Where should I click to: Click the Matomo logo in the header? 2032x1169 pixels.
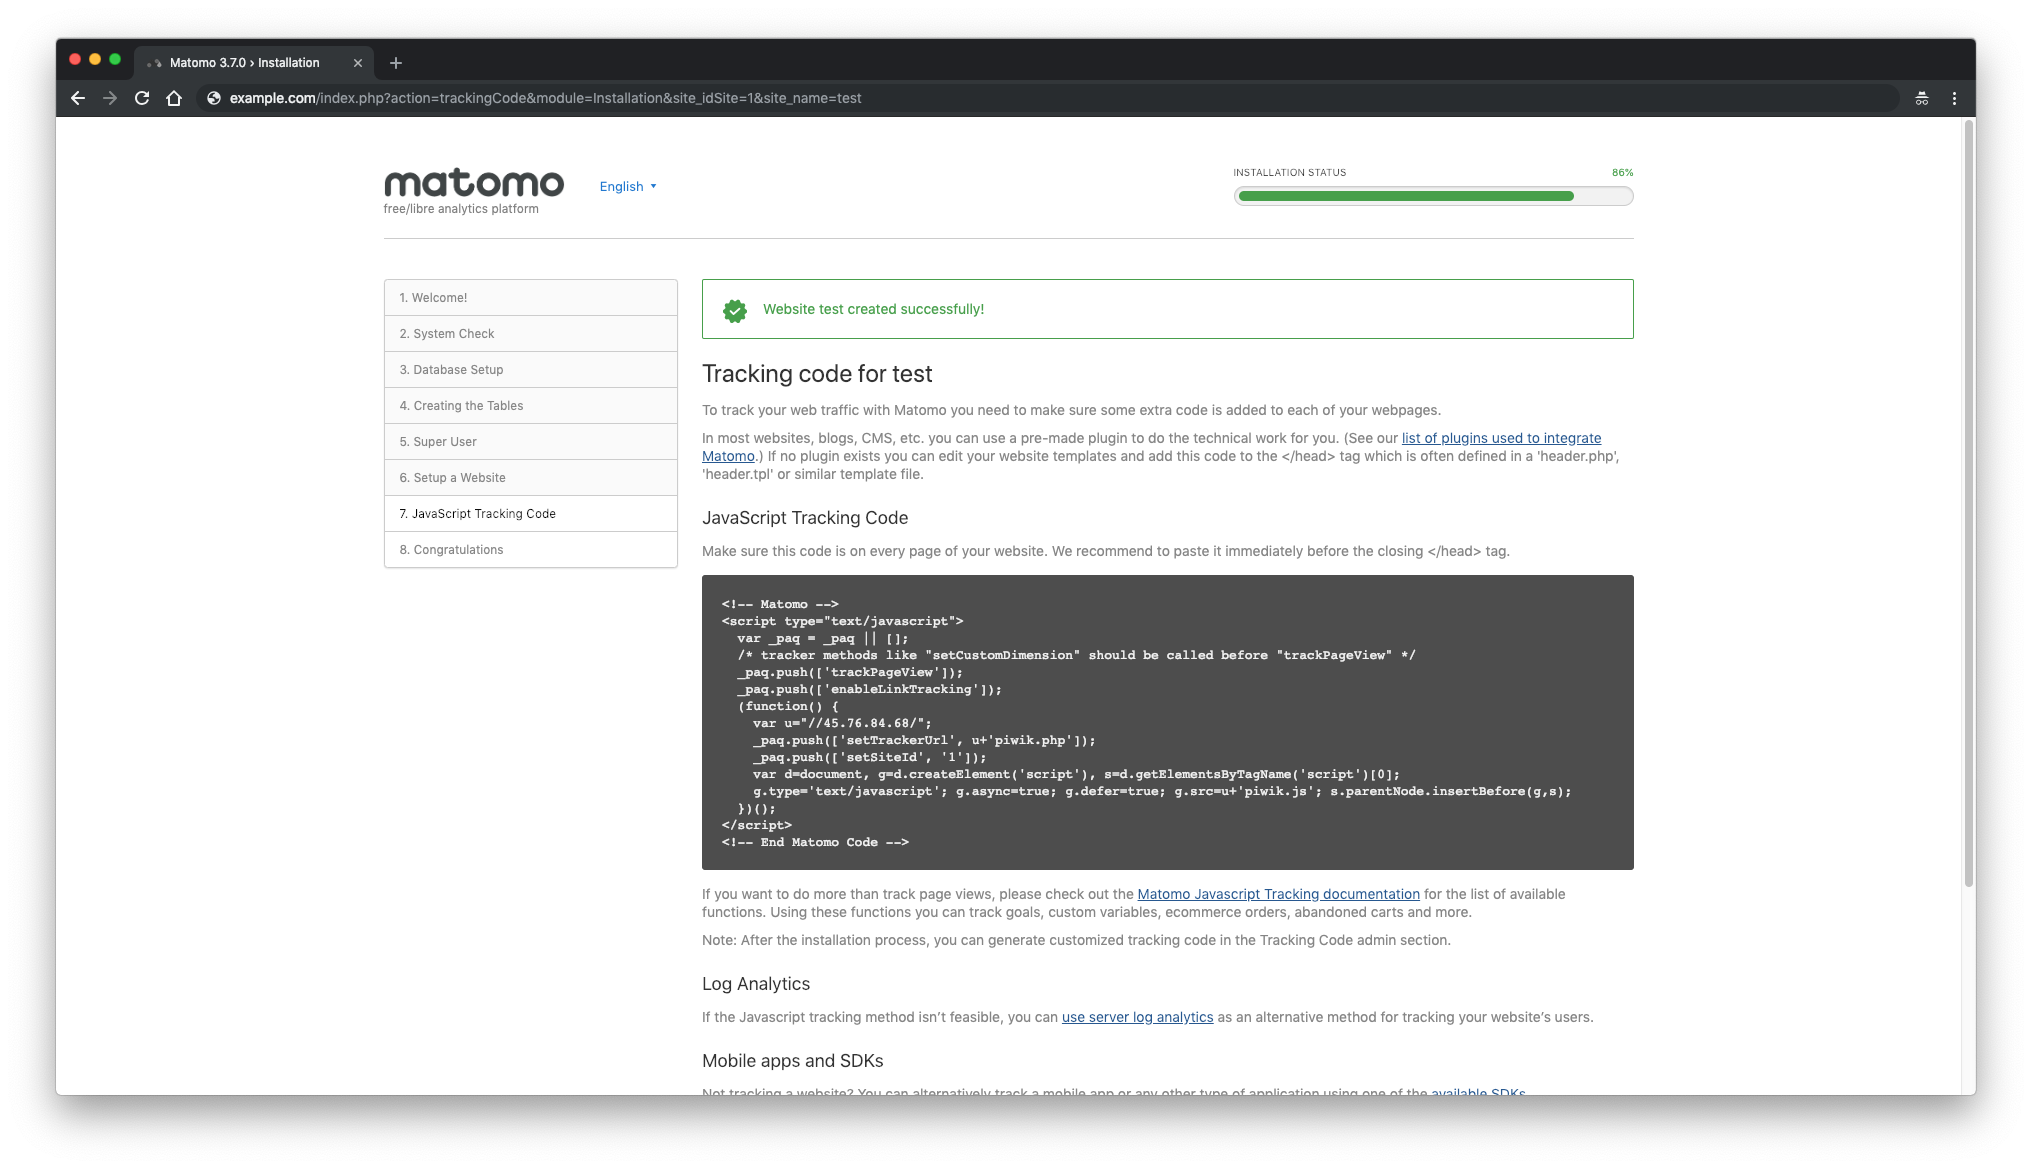[x=473, y=183]
